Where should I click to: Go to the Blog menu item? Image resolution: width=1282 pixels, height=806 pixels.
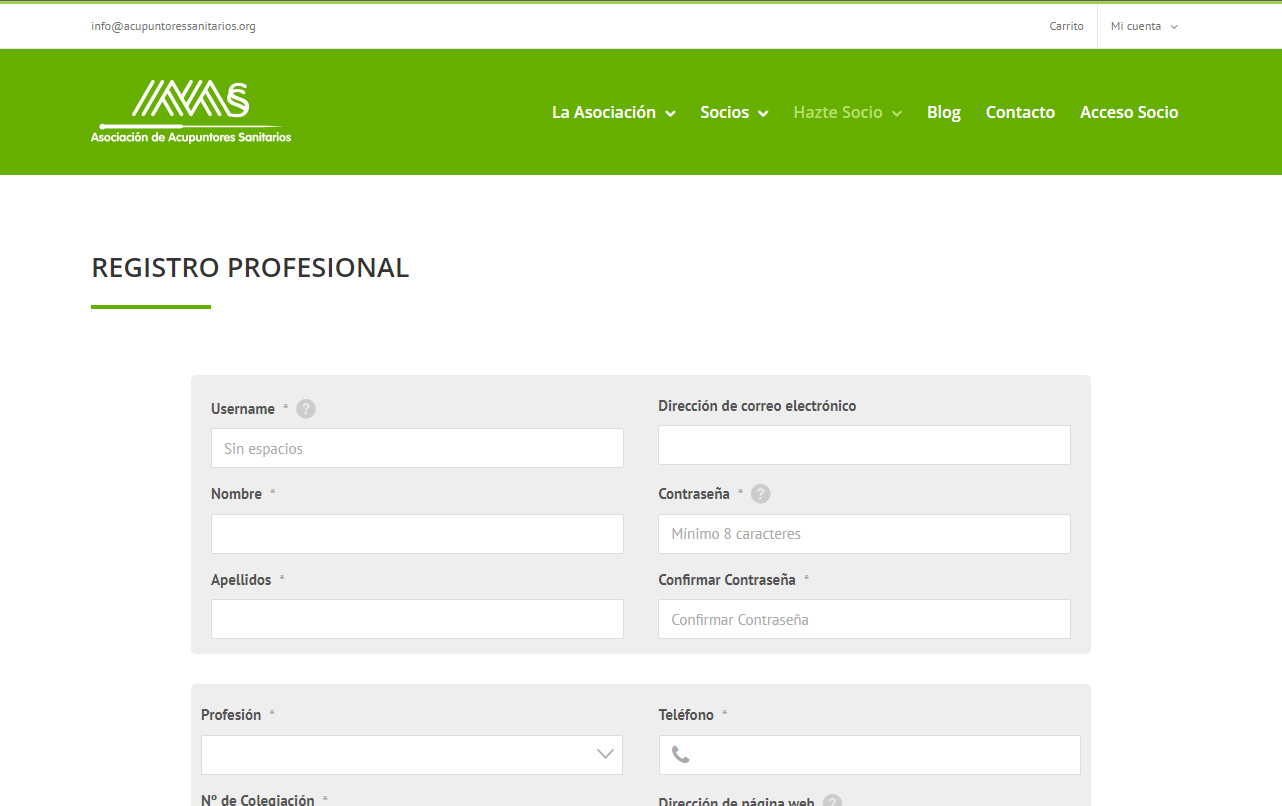(943, 112)
